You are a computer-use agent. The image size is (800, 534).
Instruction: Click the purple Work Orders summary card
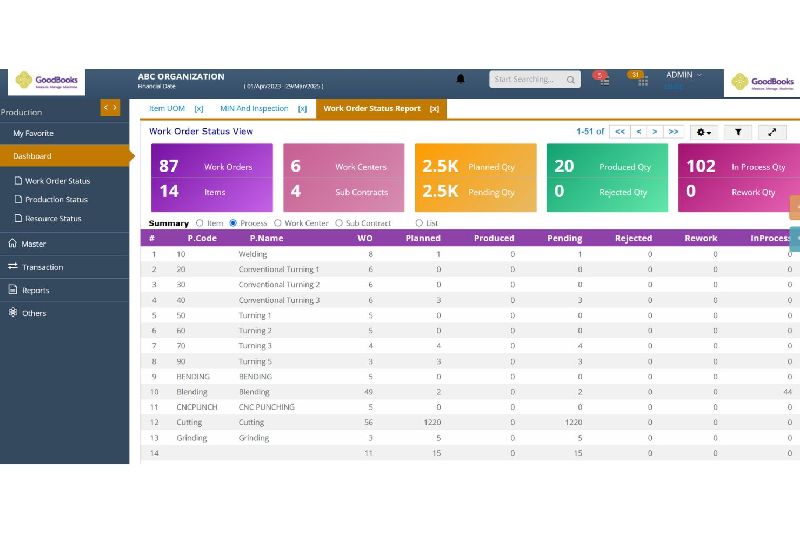(210, 178)
